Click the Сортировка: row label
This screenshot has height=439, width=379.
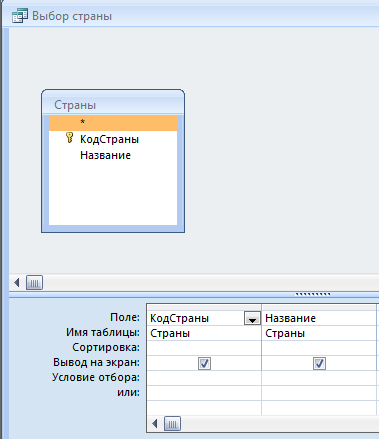(106, 347)
